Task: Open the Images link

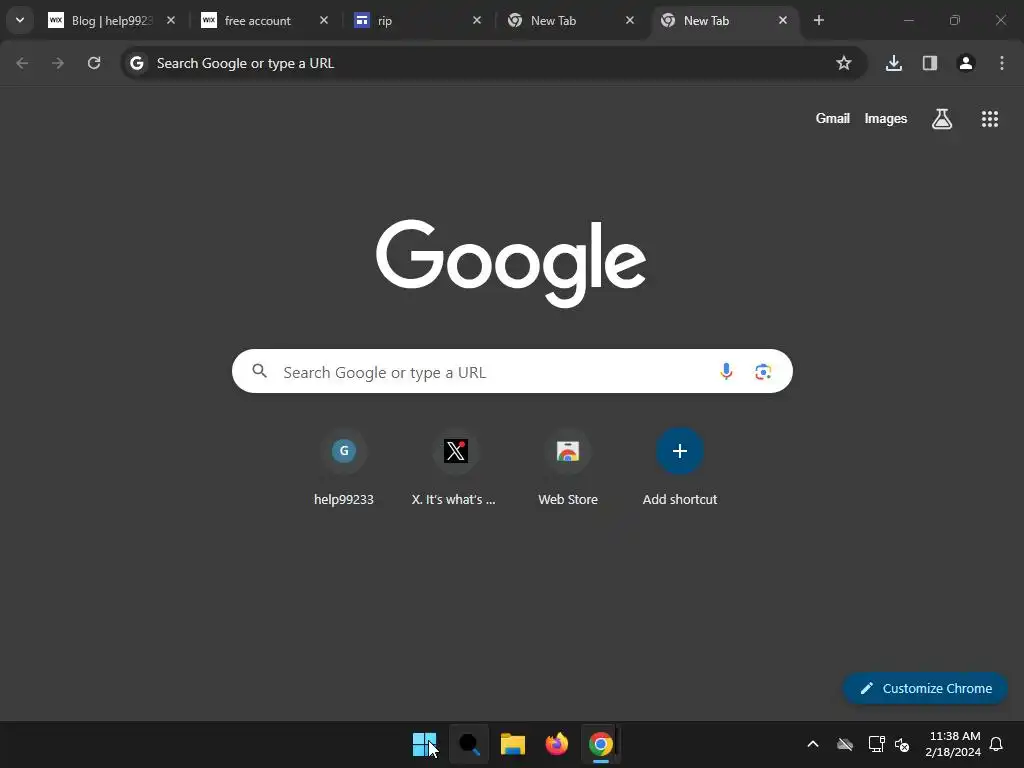Action: (x=886, y=118)
